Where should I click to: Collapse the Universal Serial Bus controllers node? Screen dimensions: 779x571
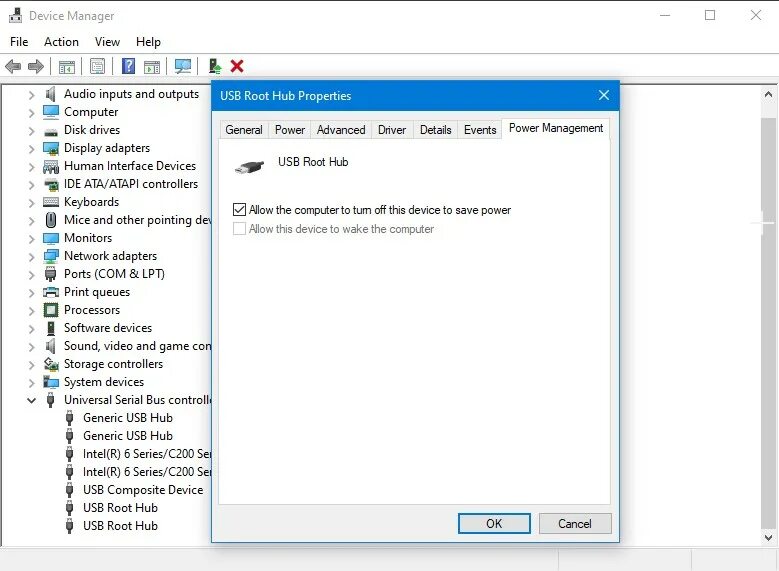click(x=31, y=400)
